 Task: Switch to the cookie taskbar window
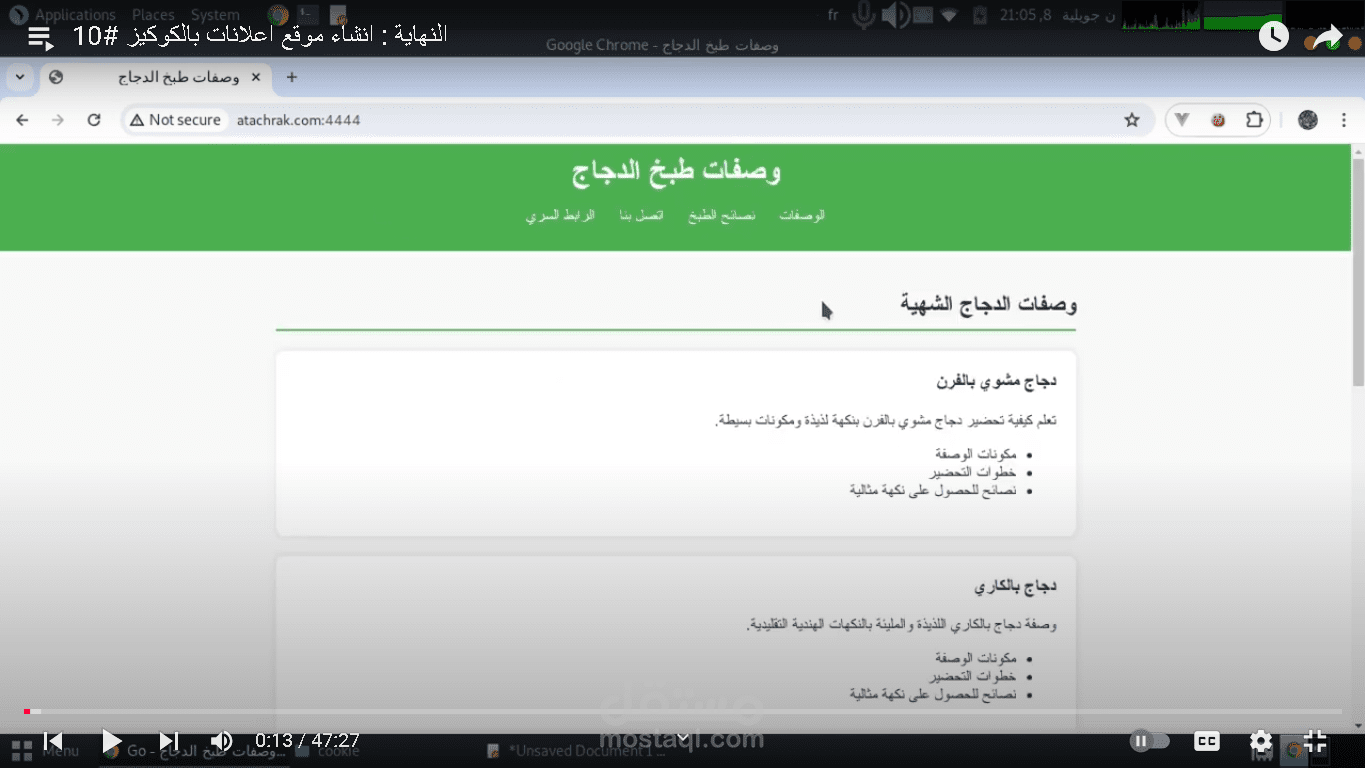tap(328, 751)
